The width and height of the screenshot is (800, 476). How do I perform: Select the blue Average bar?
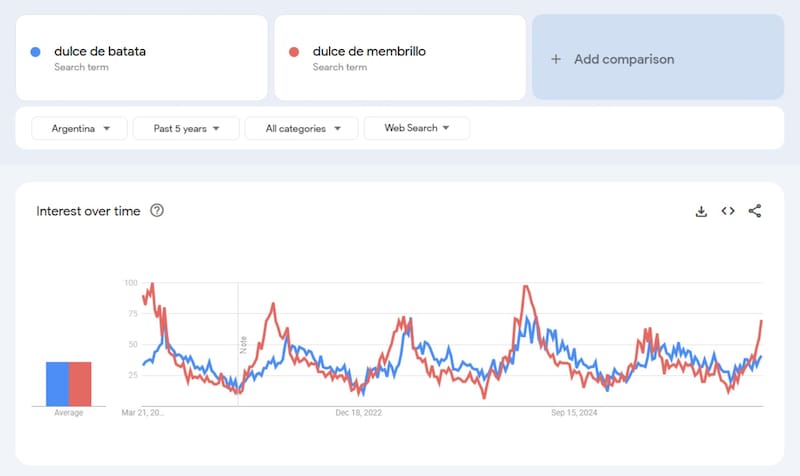(x=57, y=383)
